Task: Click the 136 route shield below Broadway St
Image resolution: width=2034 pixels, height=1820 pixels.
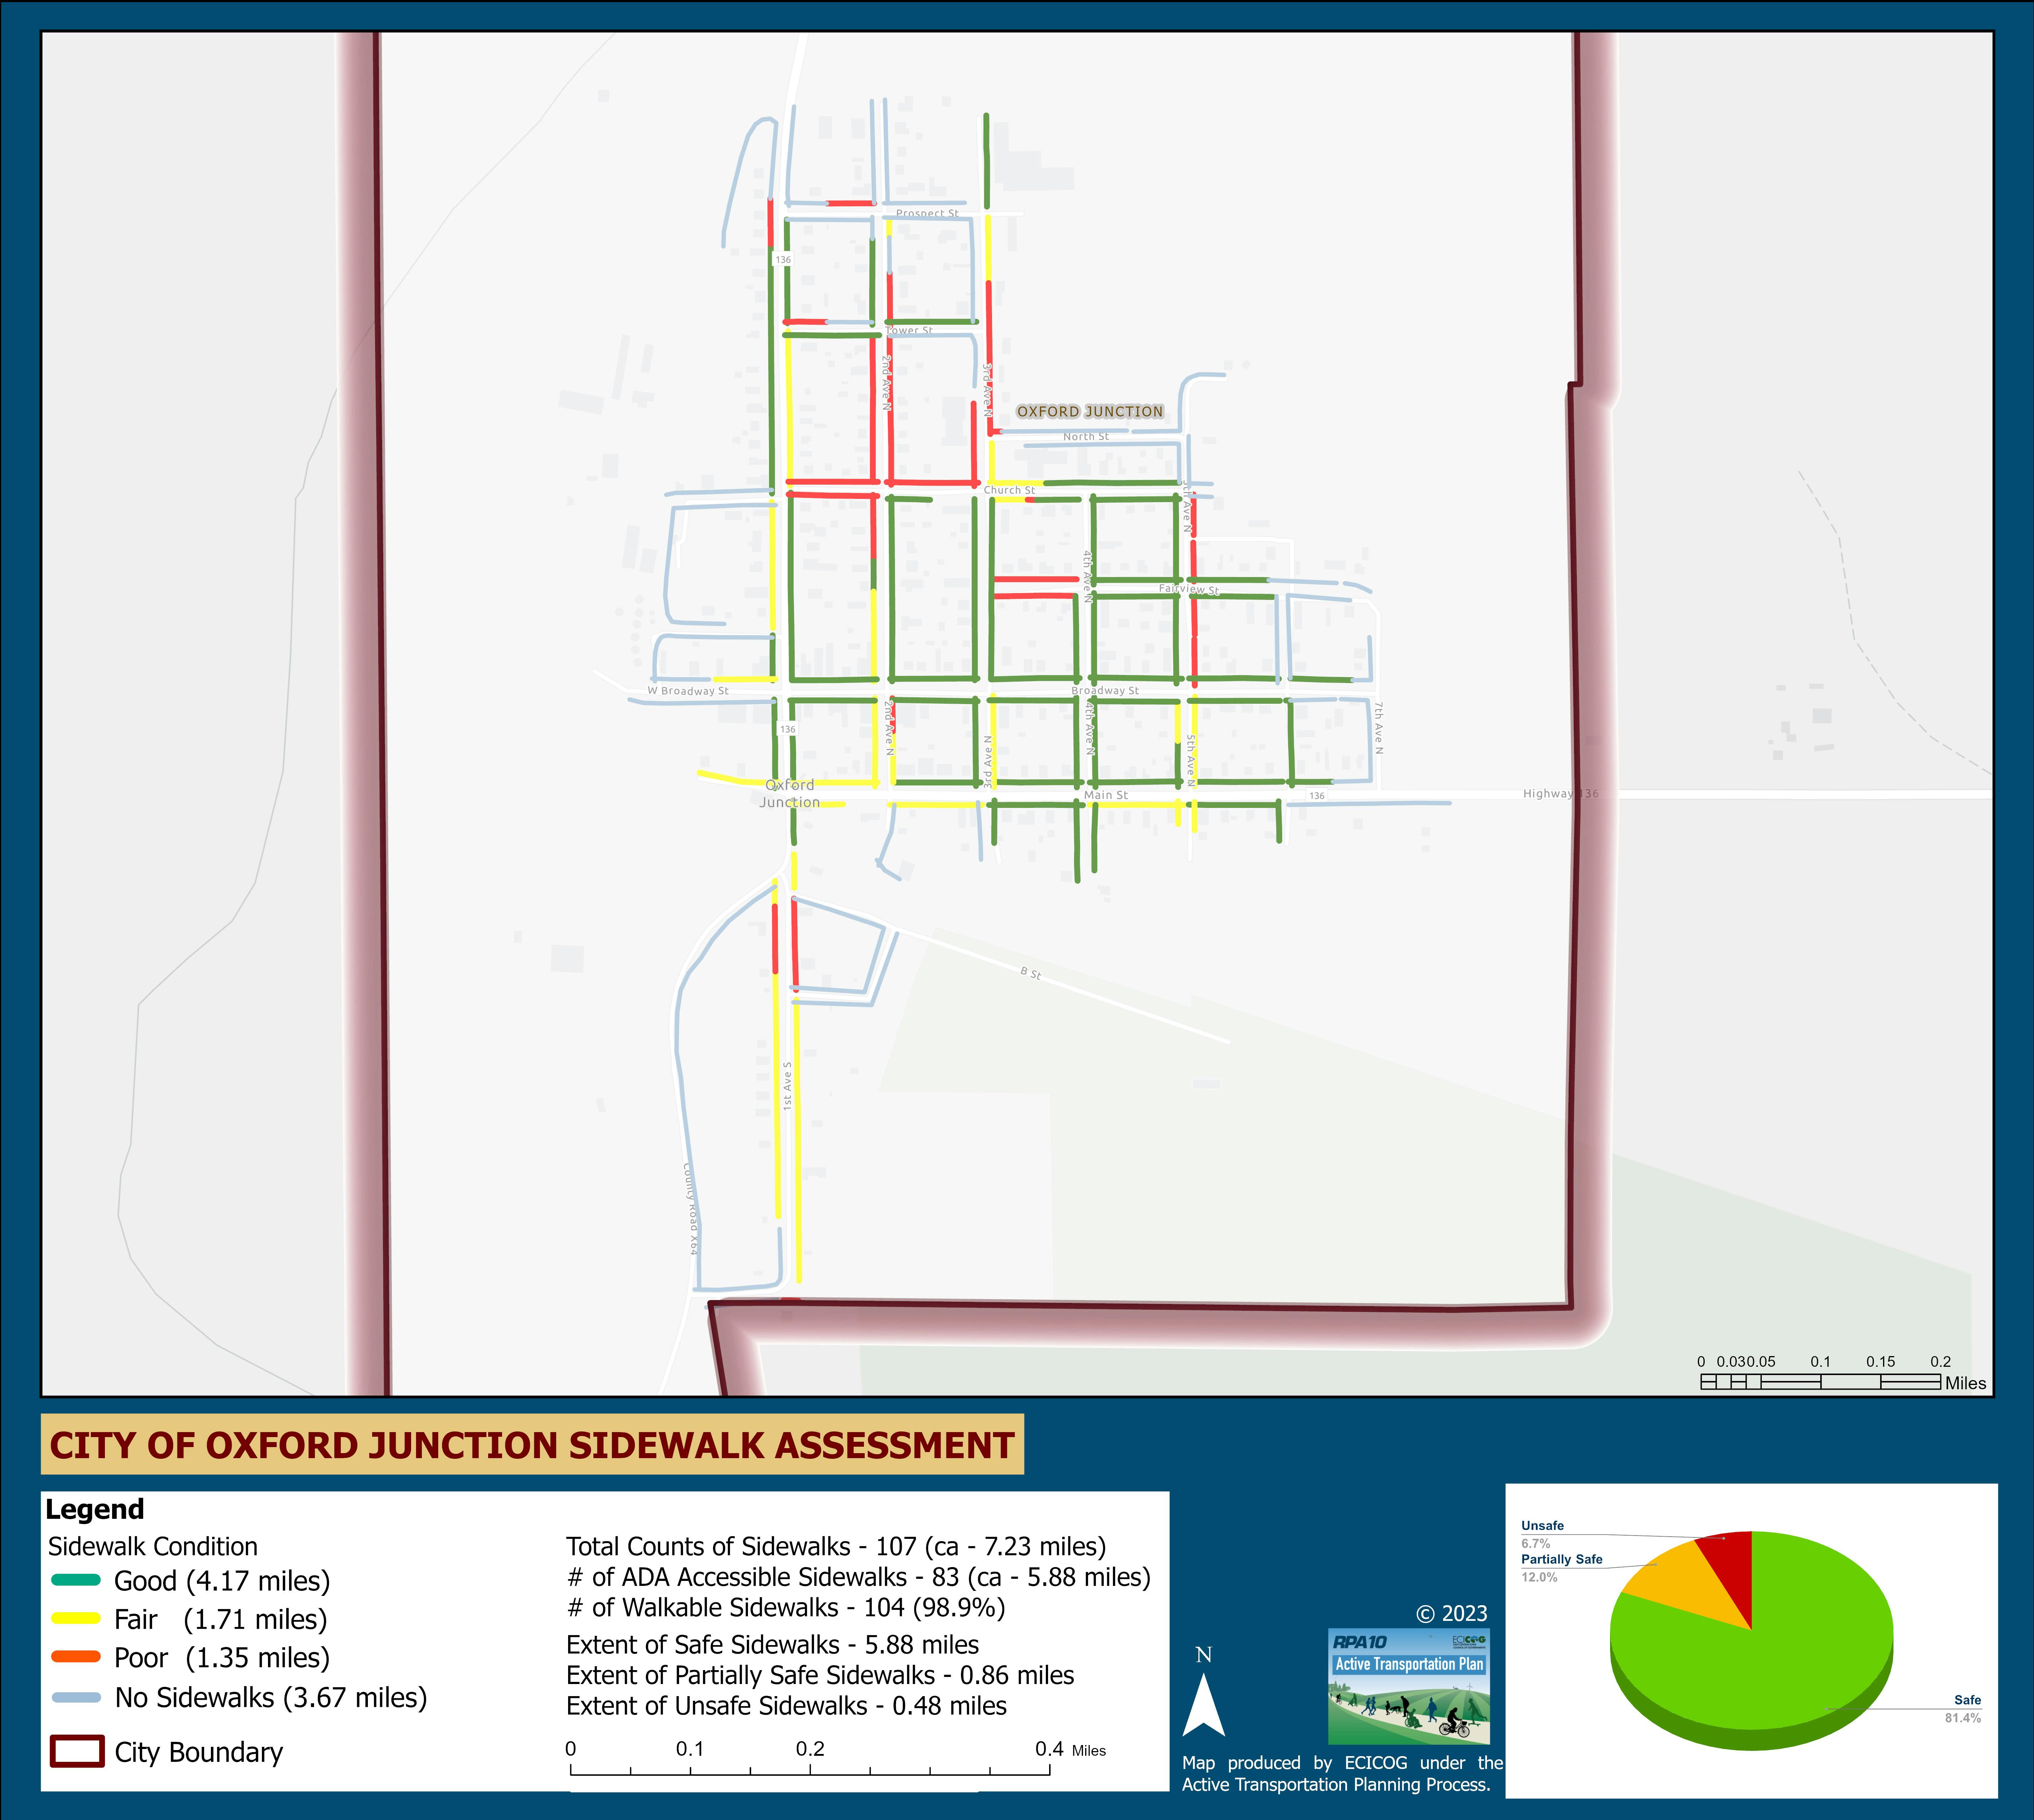Action: (x=788, y=729)
